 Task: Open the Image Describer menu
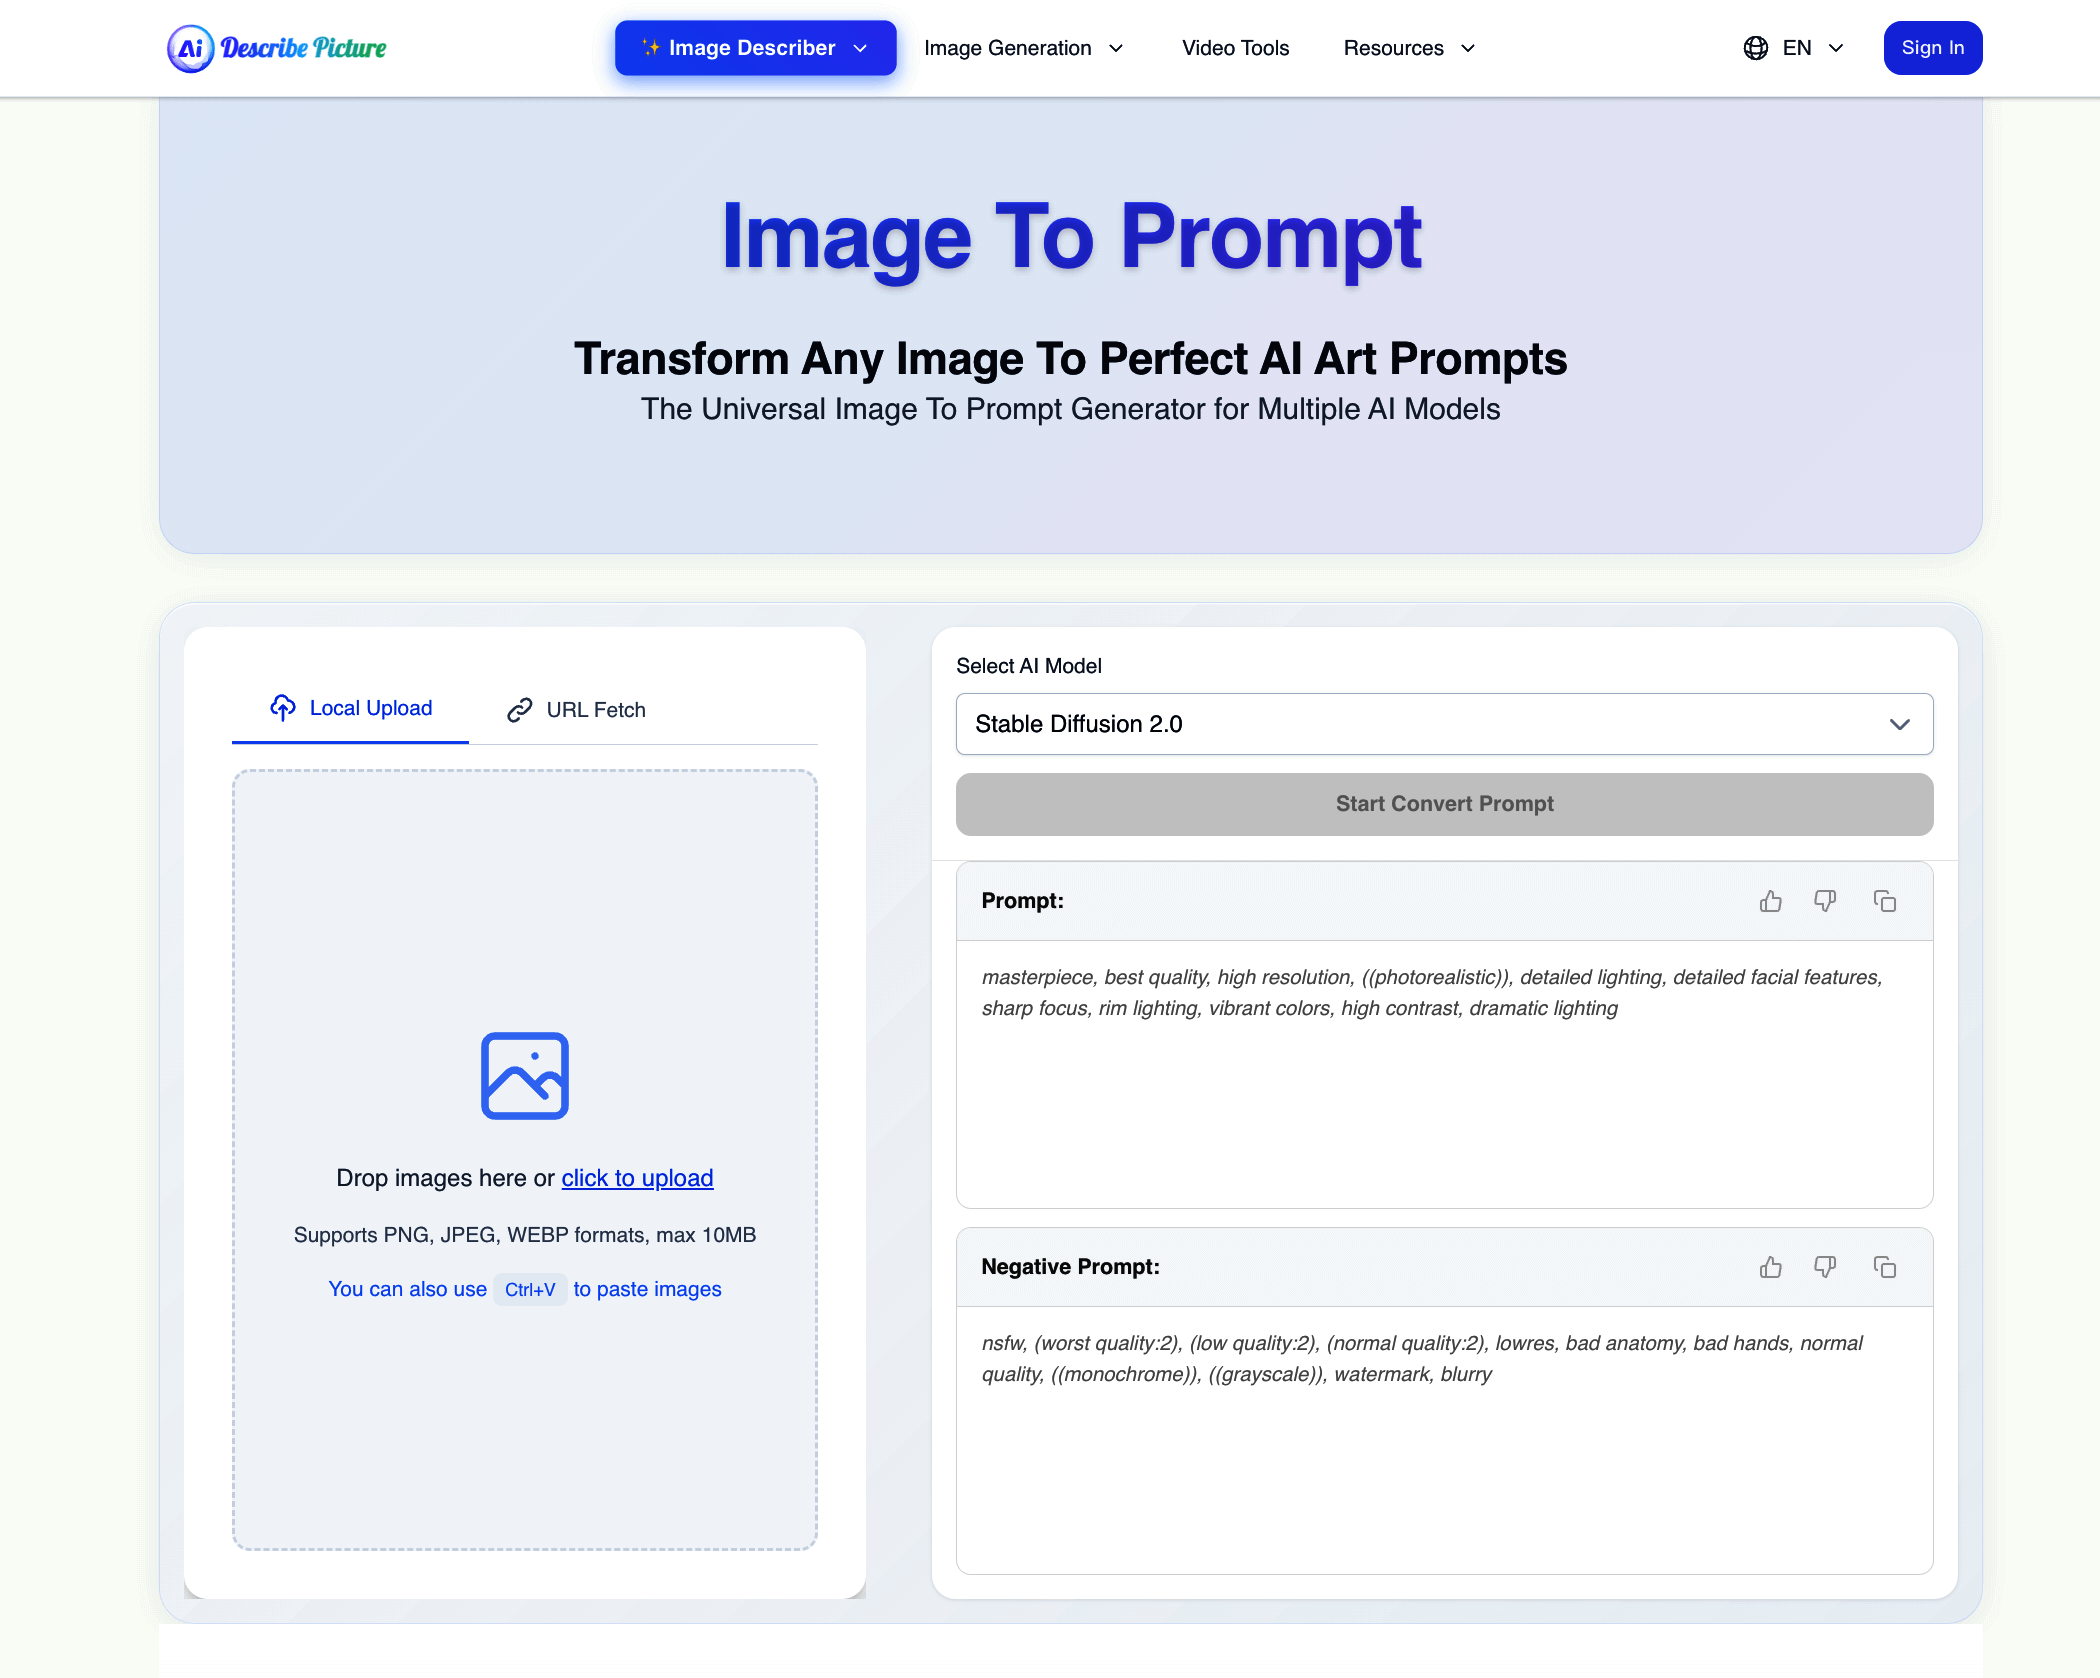coord(754,47)
